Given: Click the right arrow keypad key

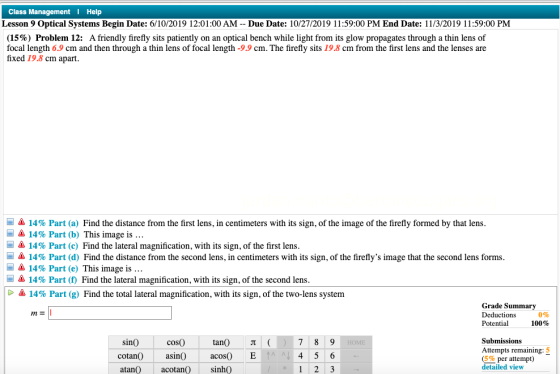Looking at the screenshot, I should pyautogui.click(x=356, y=369).
